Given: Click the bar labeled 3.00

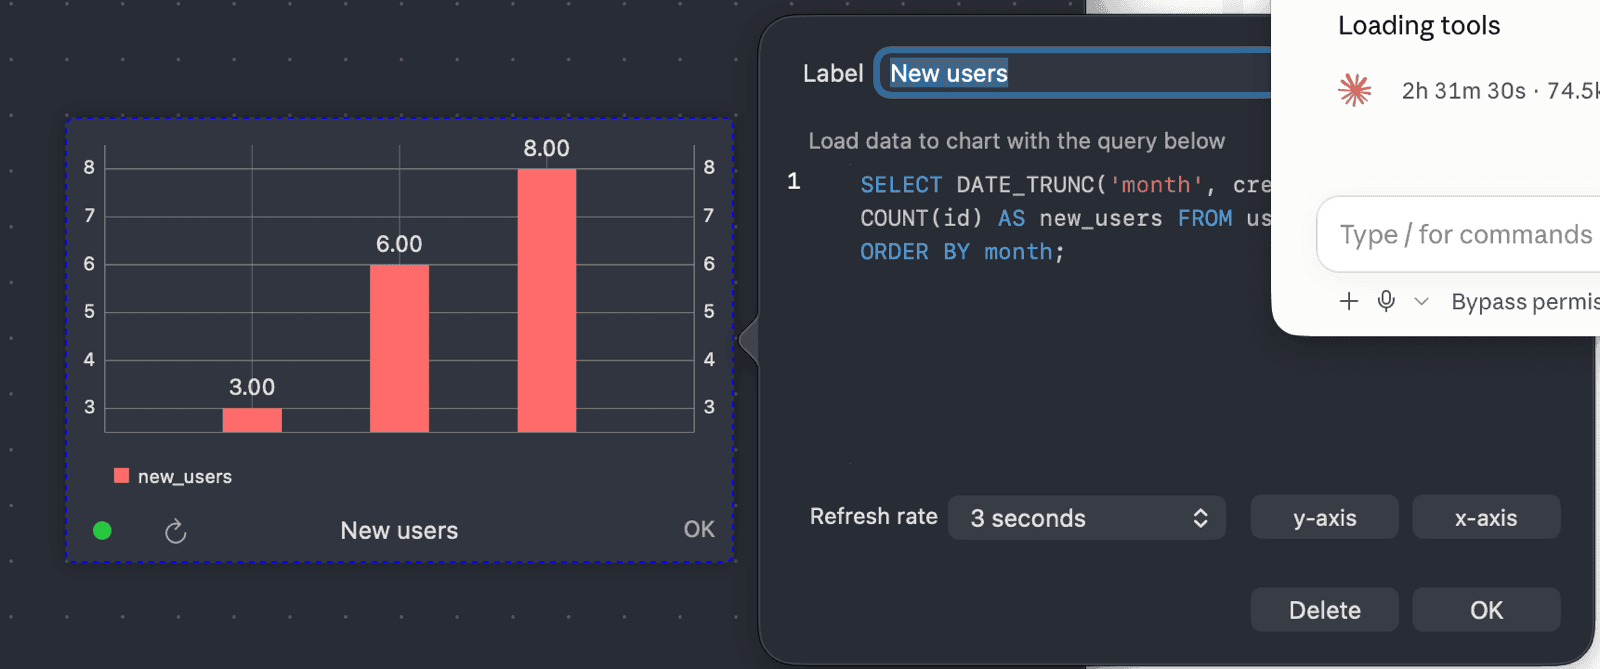Looking at the screenshot, I should [252, 420].
